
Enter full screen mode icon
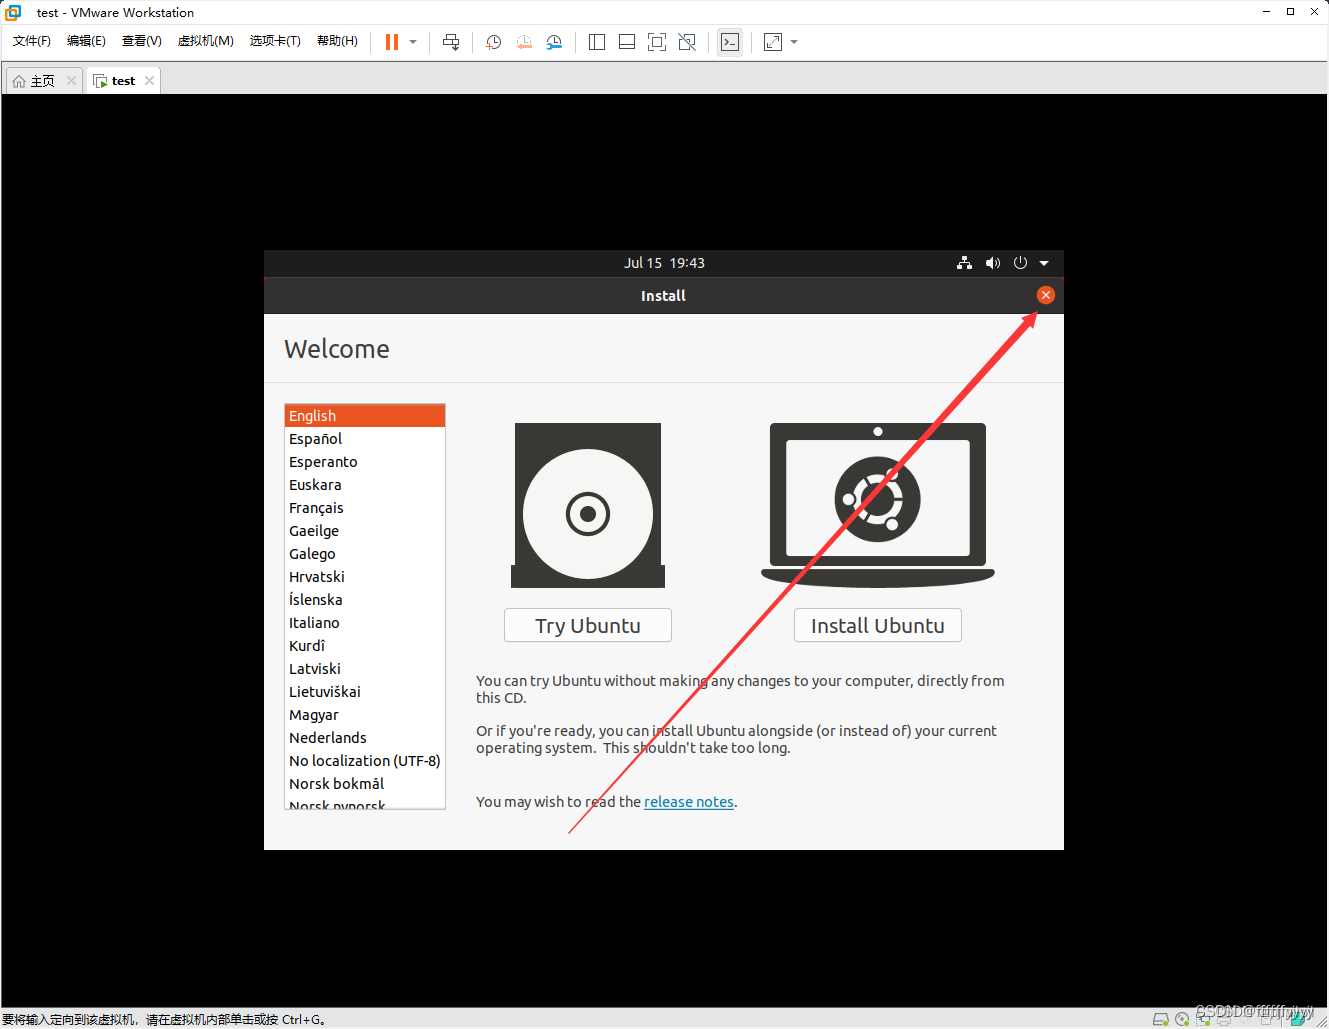(657, 42)
